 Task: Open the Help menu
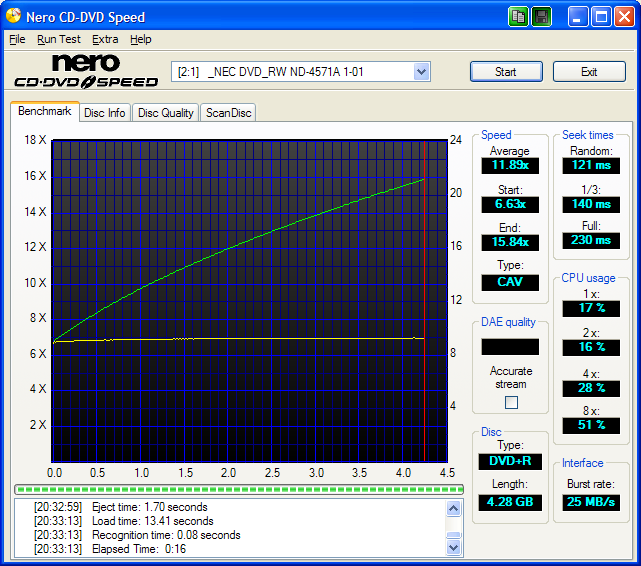(x=141, y=39)
